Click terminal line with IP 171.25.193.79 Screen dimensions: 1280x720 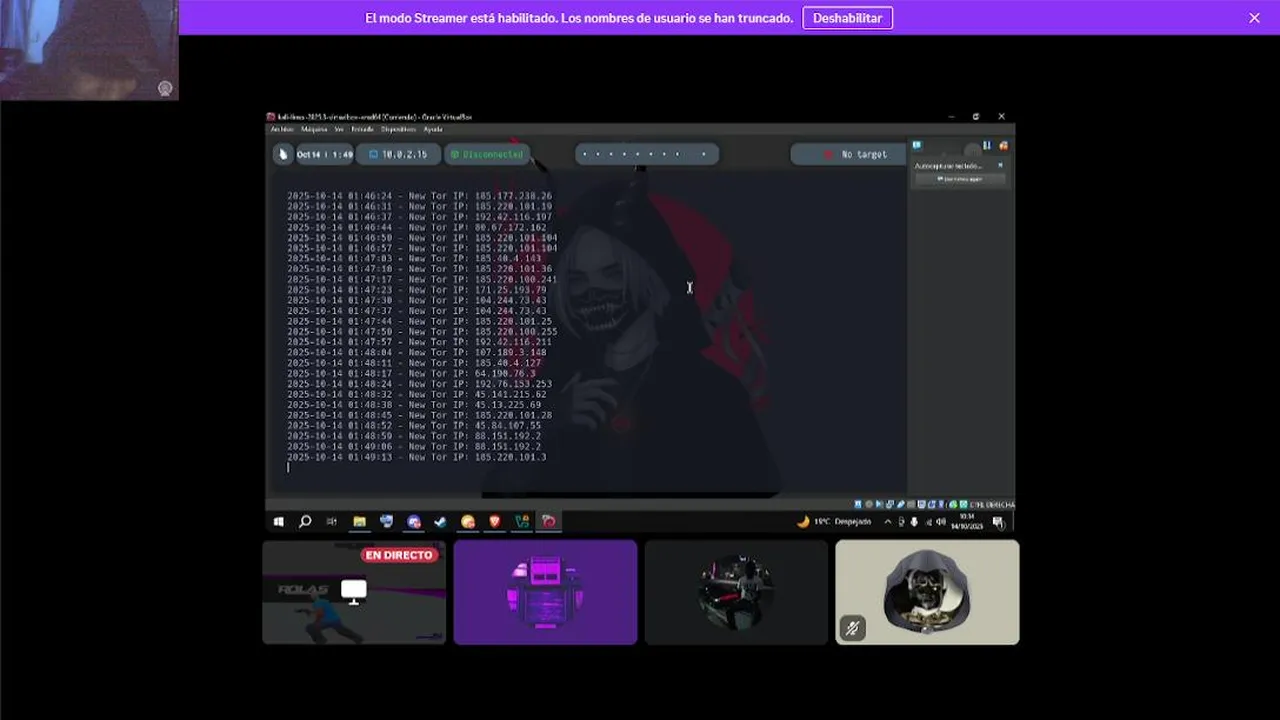pos(417,290)
